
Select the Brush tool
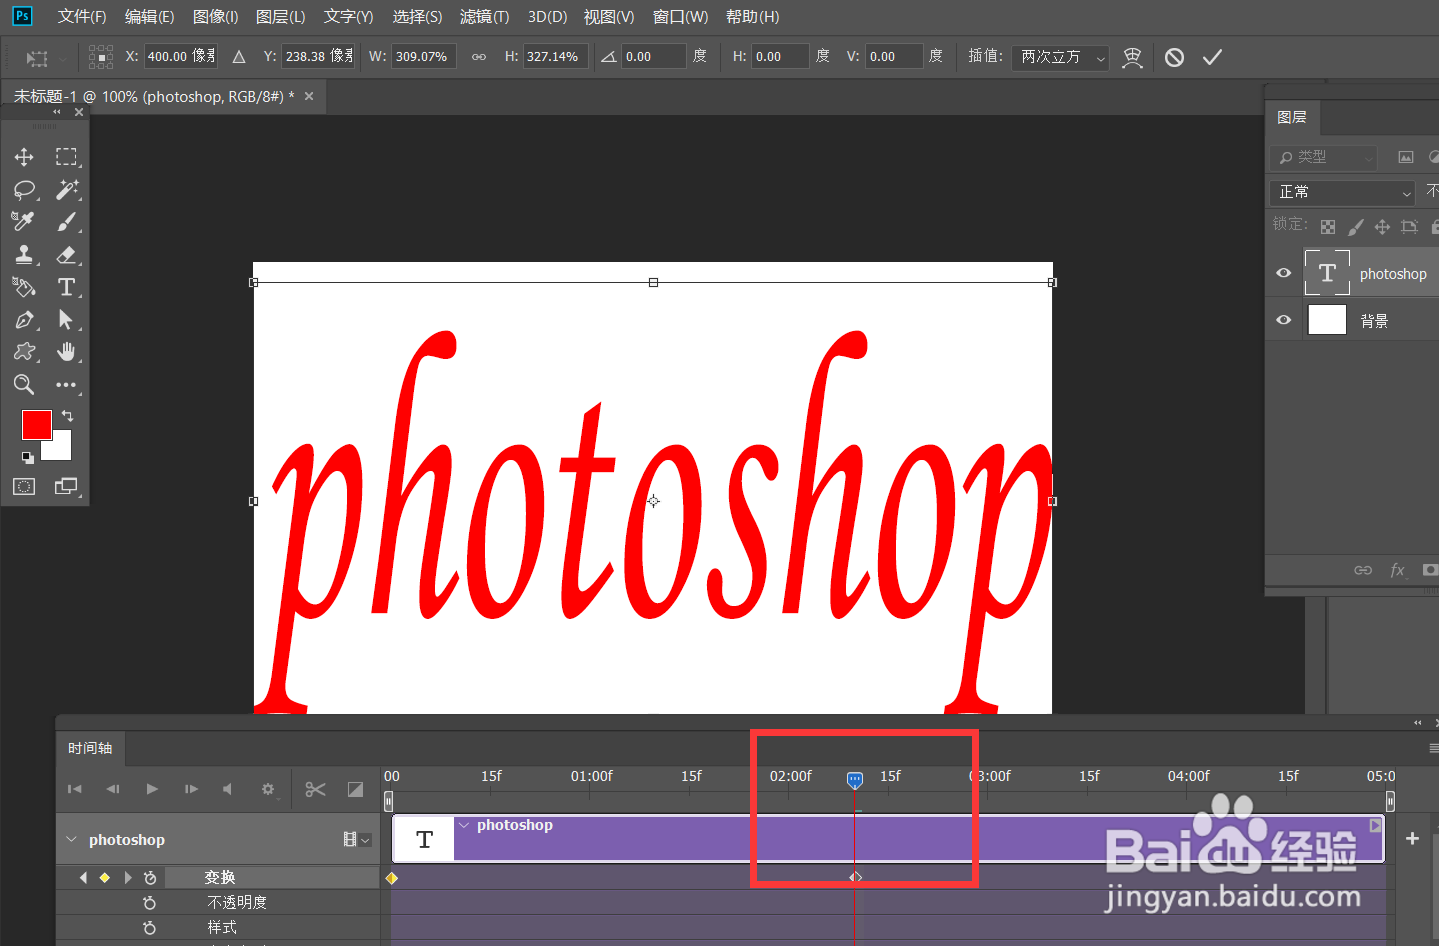[x=66, y=222]
